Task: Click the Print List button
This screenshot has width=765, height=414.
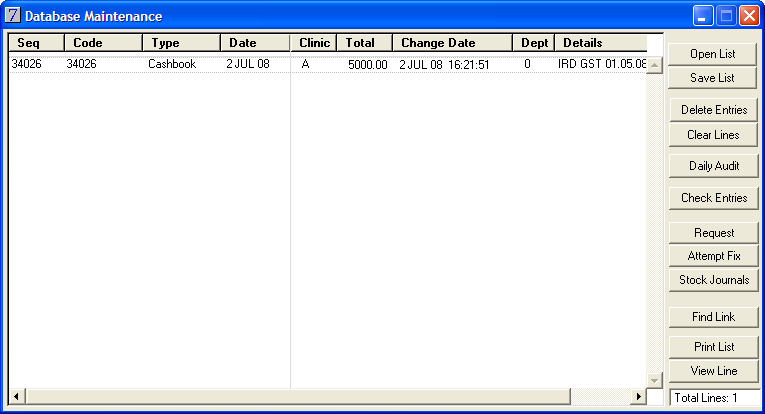Action: point(714,347)
